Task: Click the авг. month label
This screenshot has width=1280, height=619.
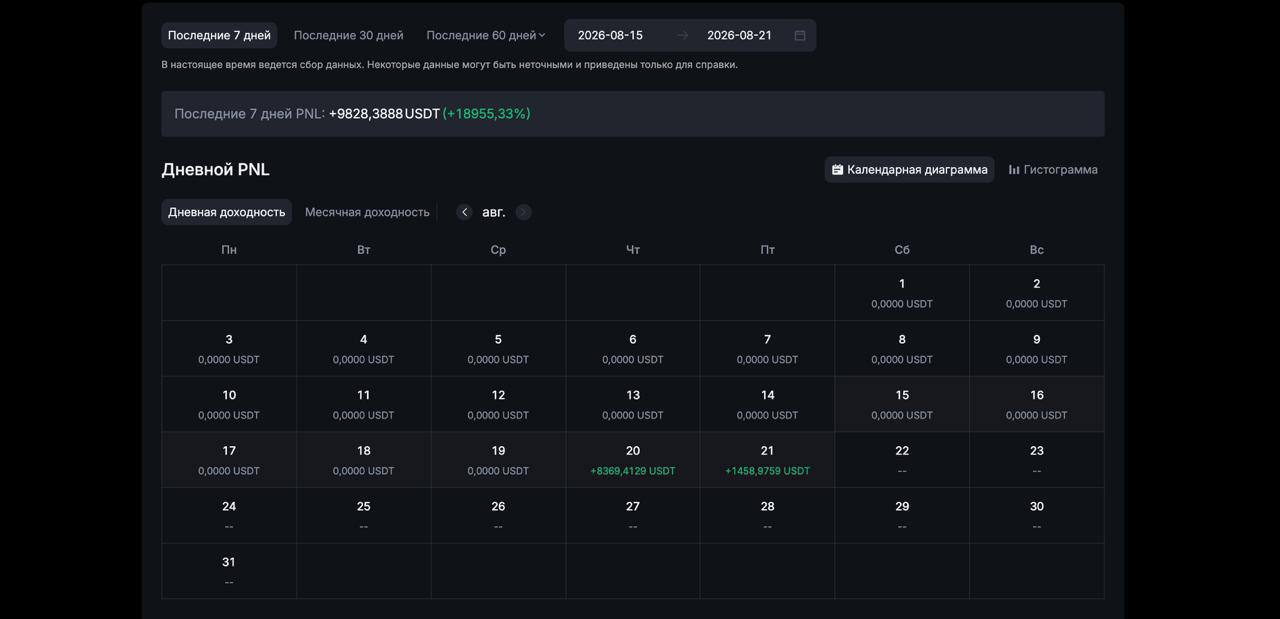Action: (494, 212)
